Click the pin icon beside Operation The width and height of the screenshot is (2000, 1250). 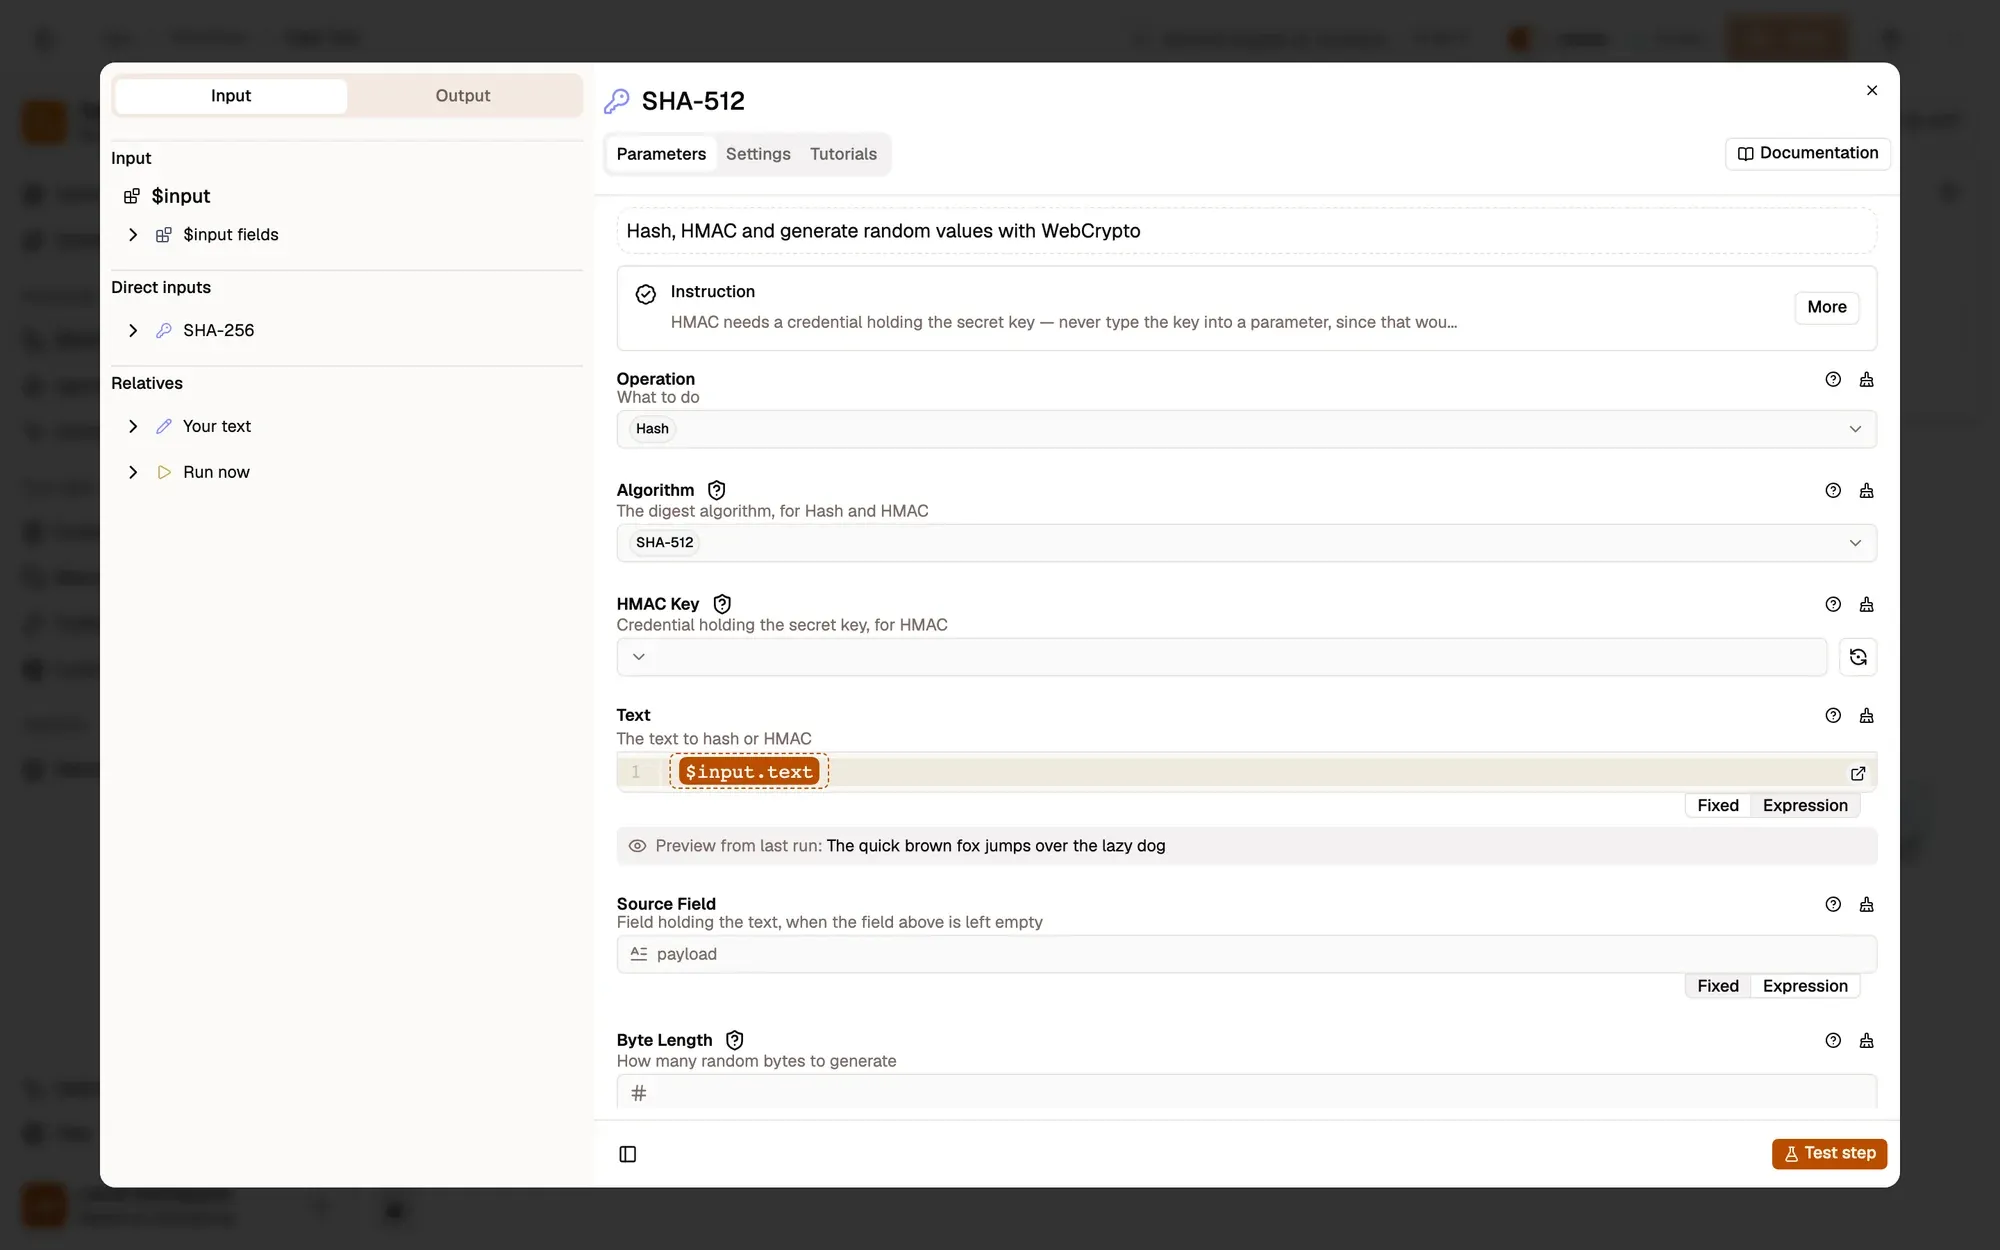click(x=1866, y=379)
